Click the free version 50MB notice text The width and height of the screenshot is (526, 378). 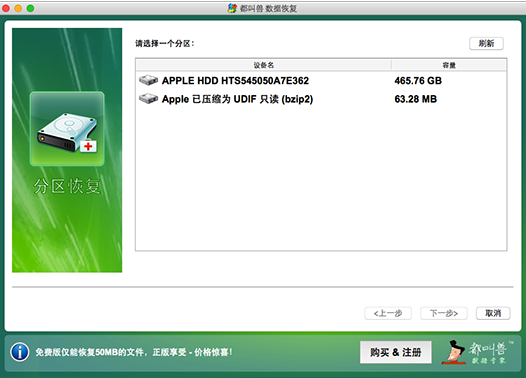pos(134,352)
